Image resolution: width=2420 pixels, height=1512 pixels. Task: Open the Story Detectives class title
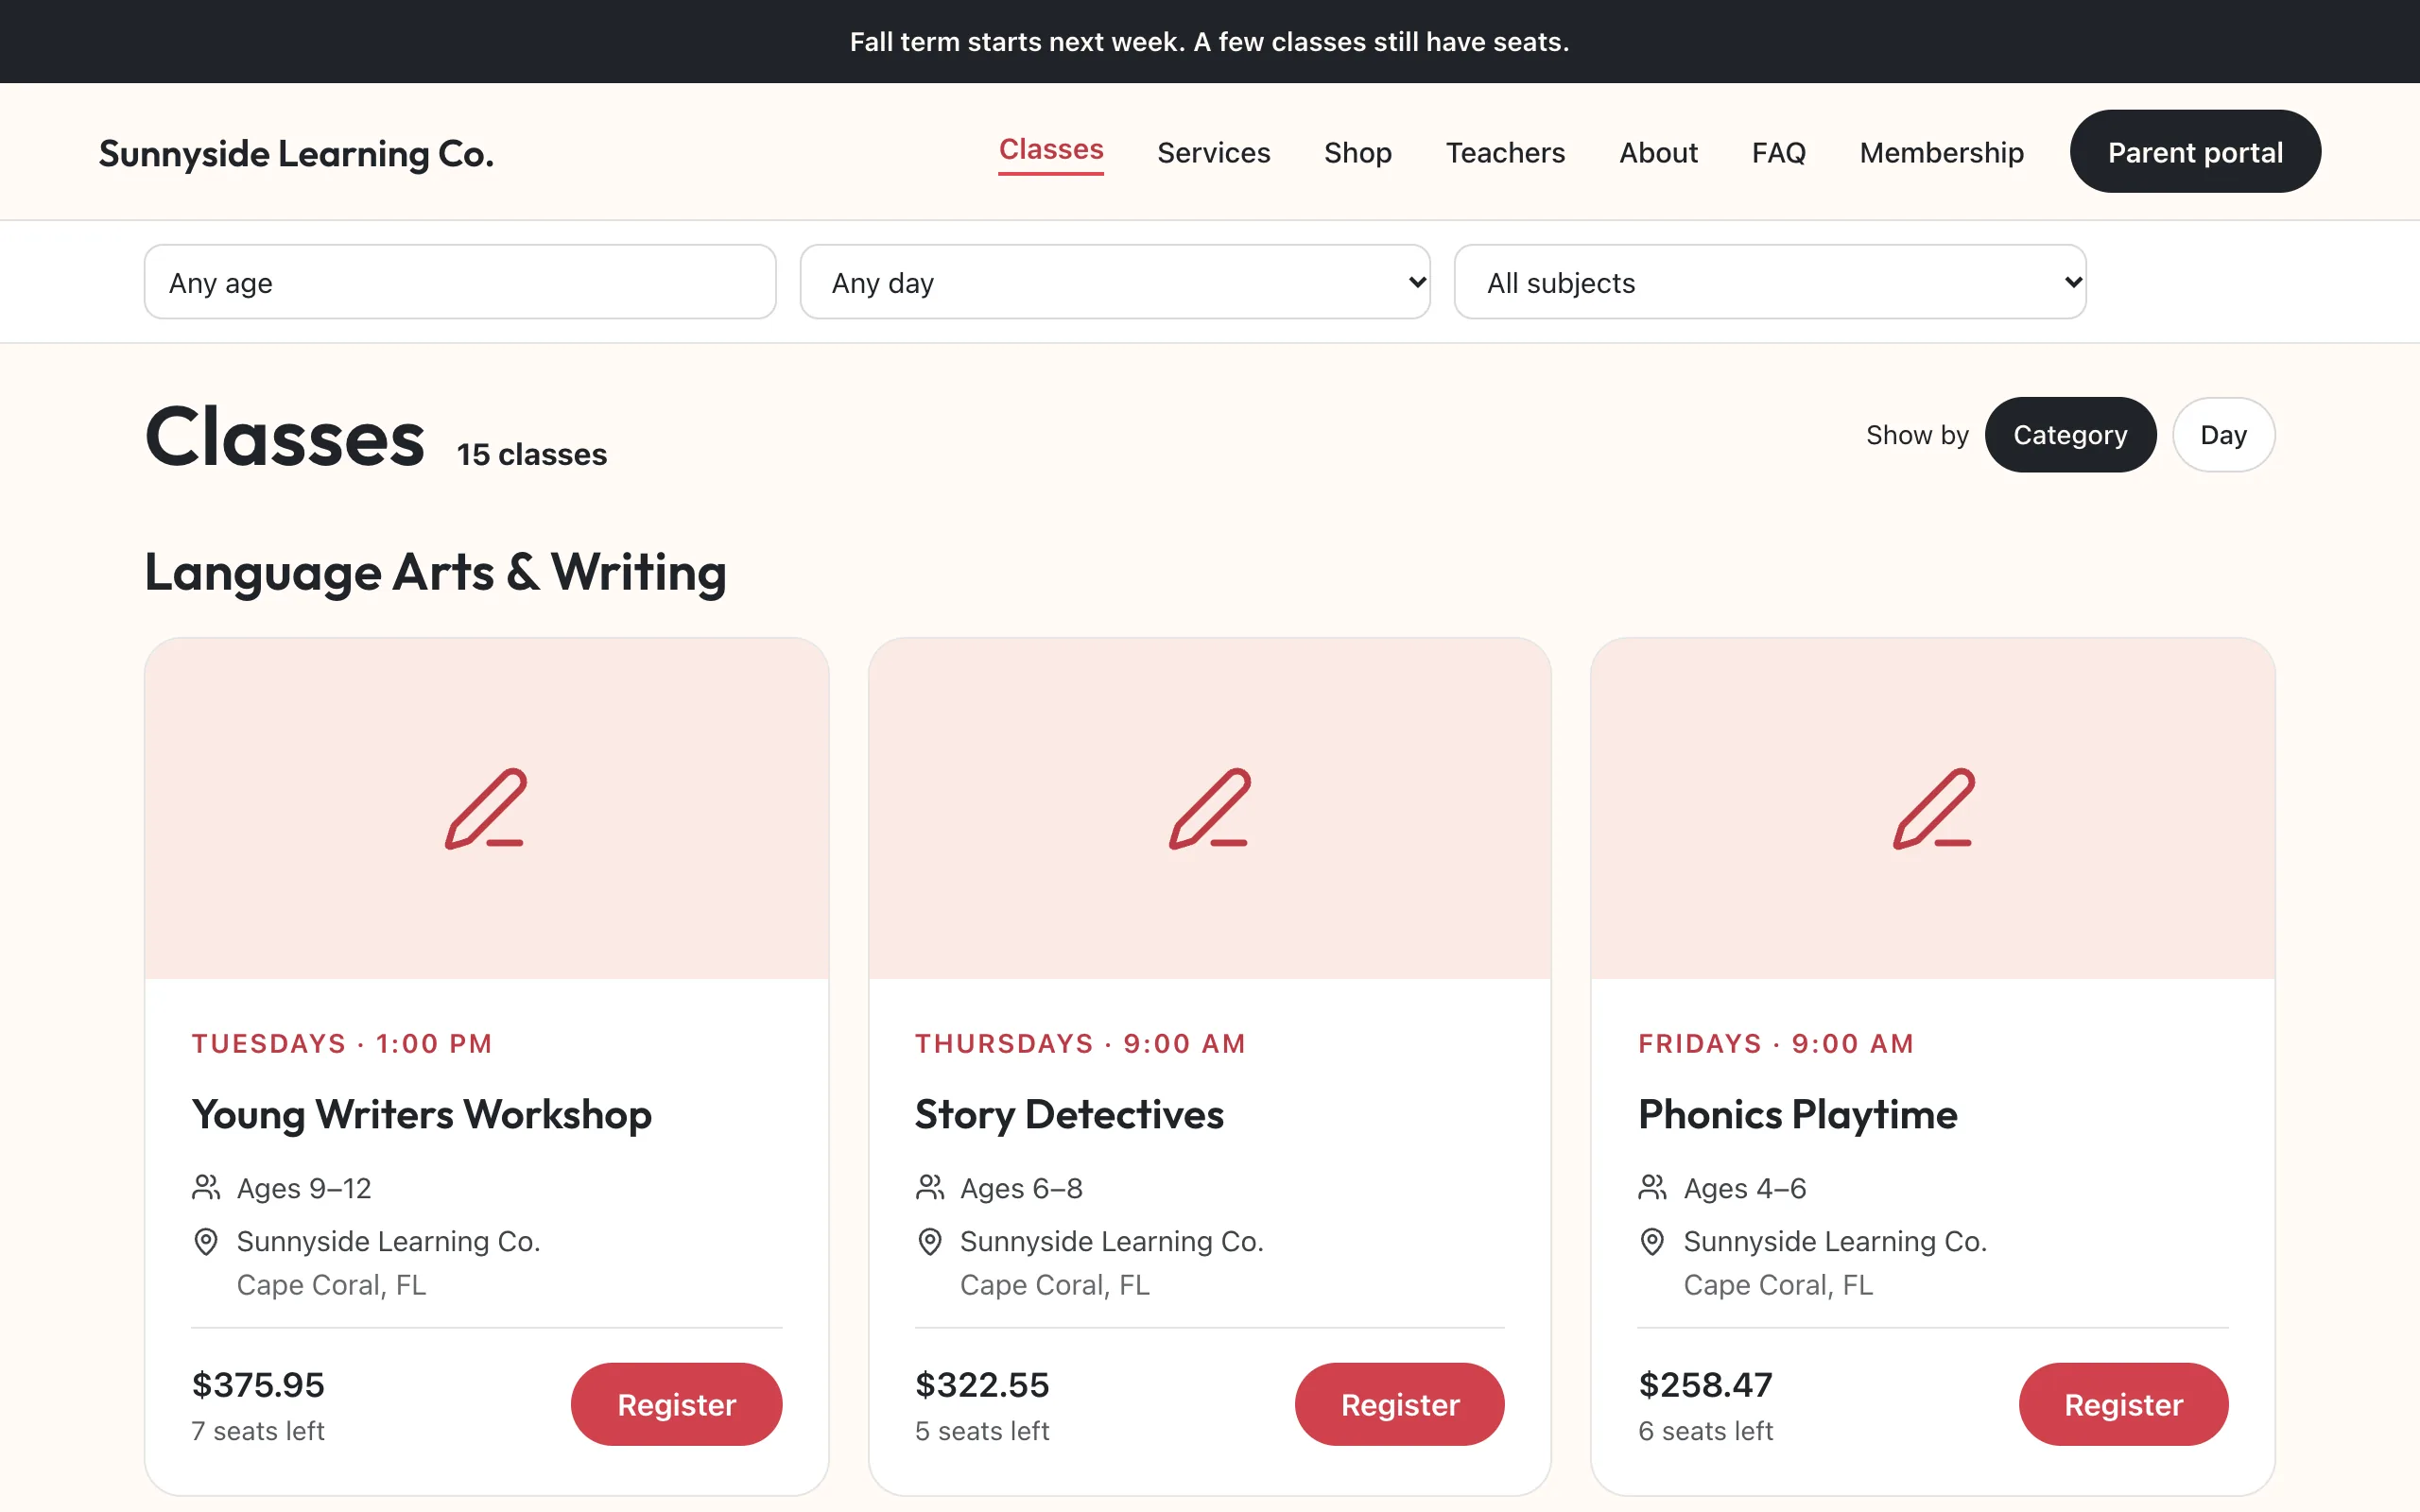click(1069, 1114)
